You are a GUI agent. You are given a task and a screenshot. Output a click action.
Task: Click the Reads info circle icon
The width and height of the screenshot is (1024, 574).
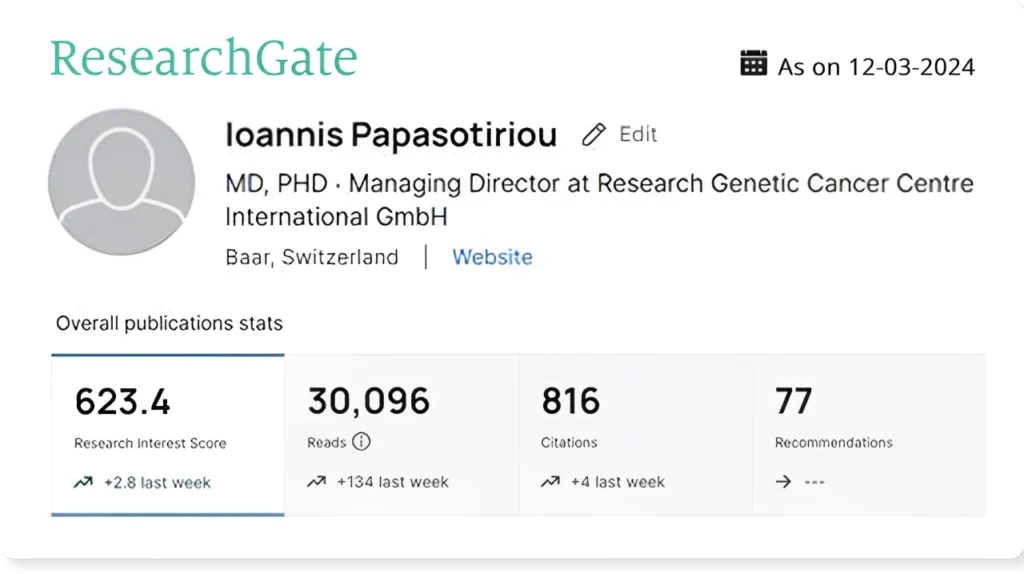(x=361, y=442)
